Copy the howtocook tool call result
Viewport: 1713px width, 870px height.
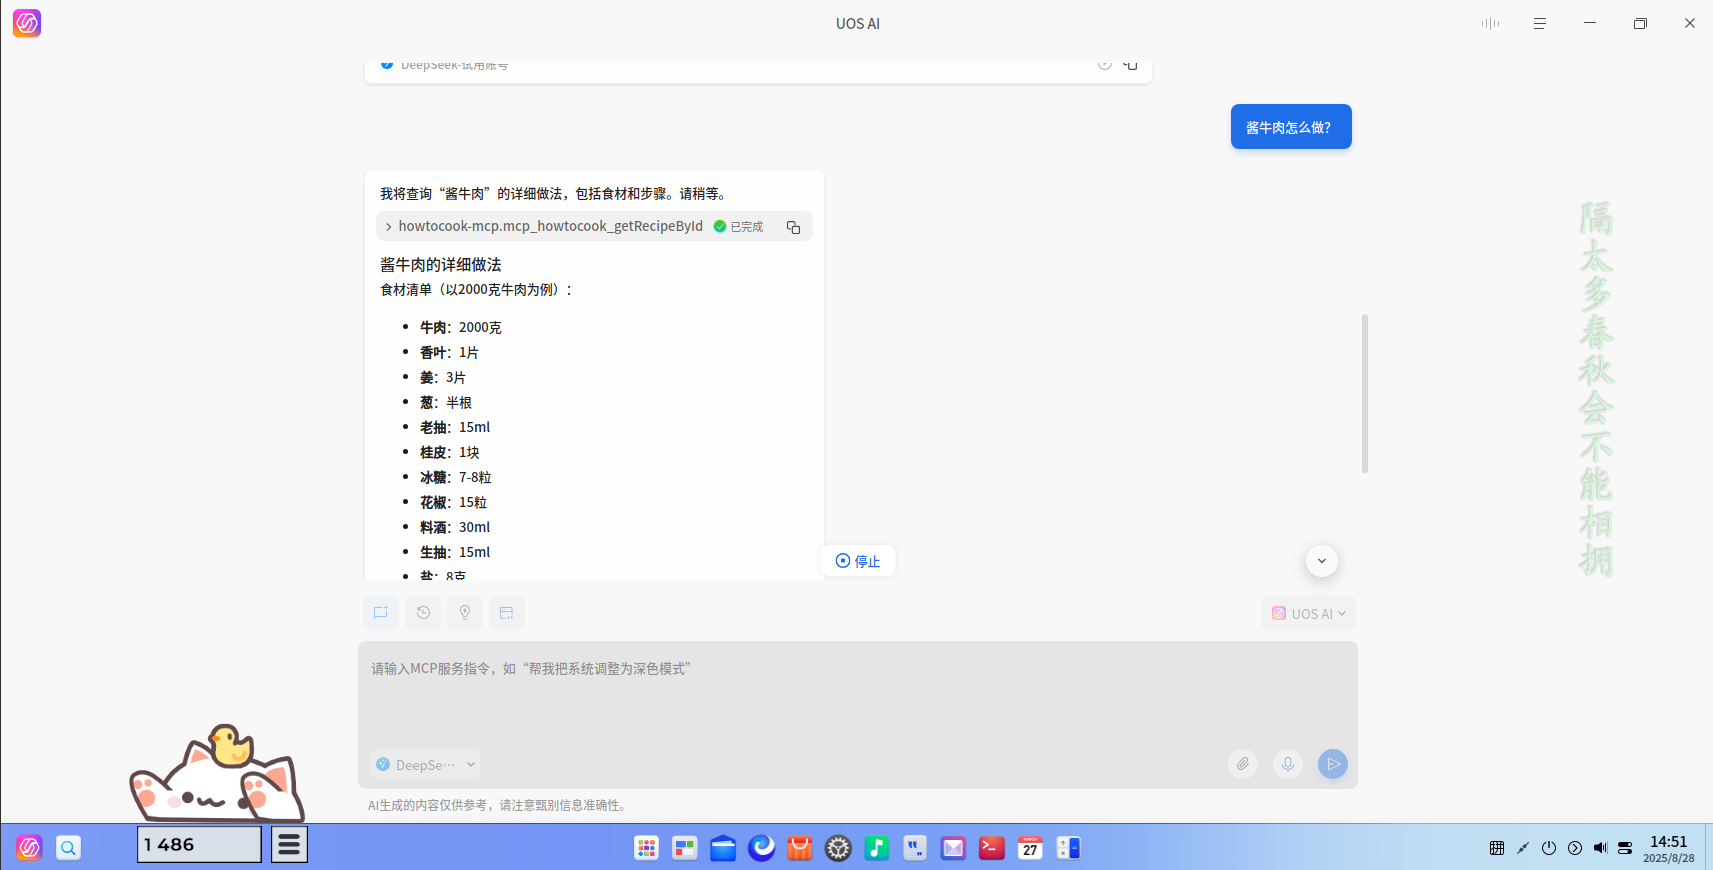tap(794, 227)
